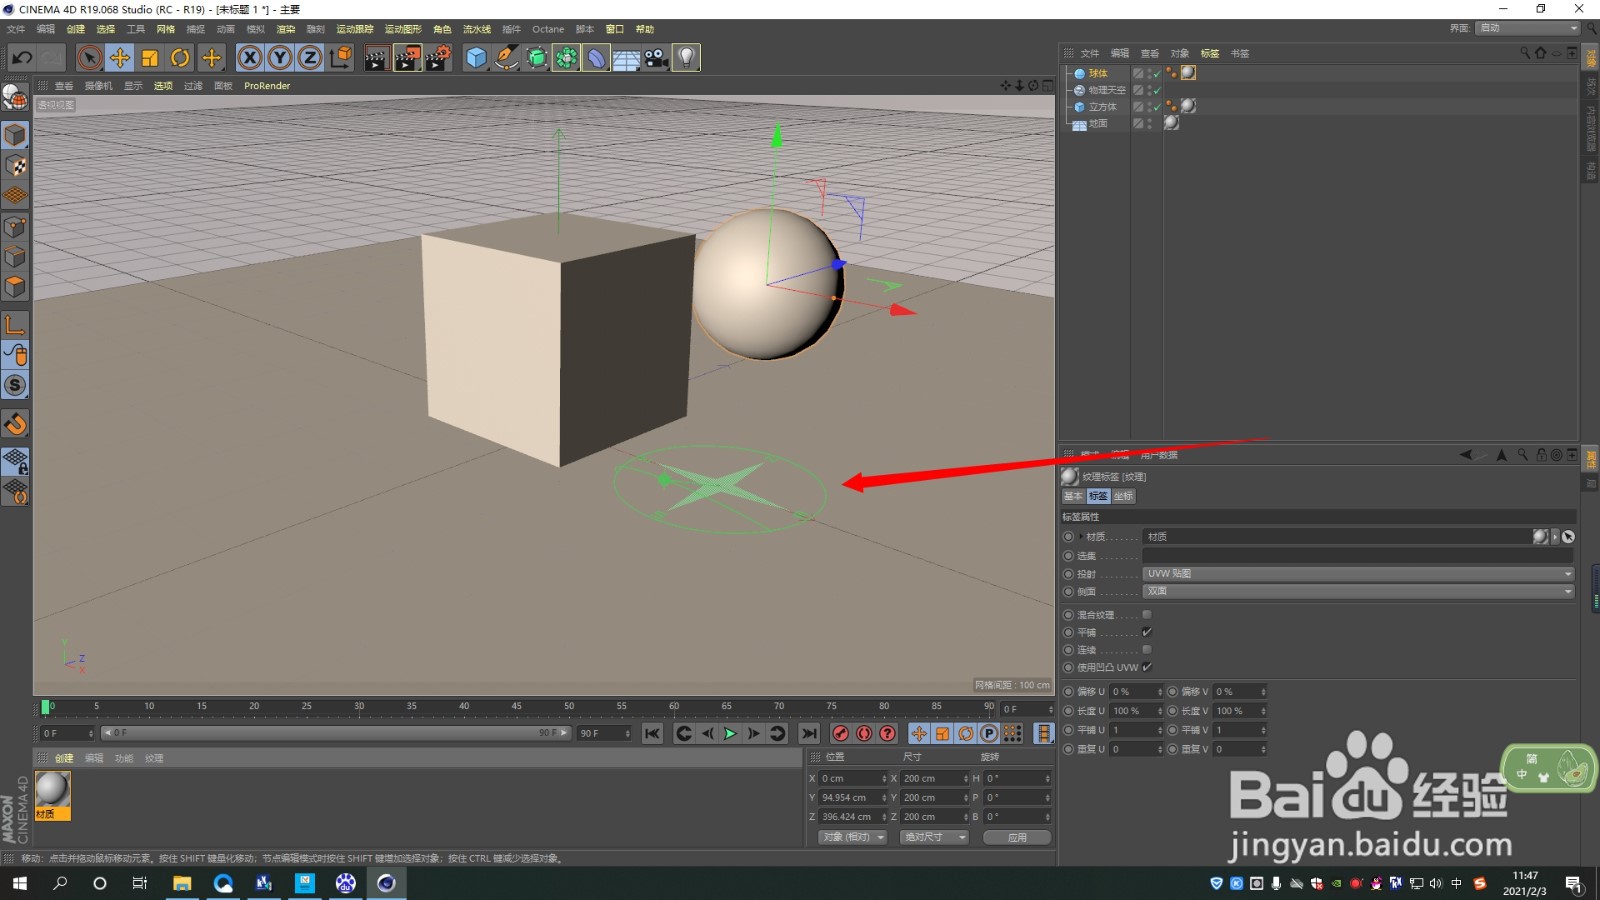Click the Record Active Objects red button
Viewport: 1600px width, 900px height.
coord(841,734)
